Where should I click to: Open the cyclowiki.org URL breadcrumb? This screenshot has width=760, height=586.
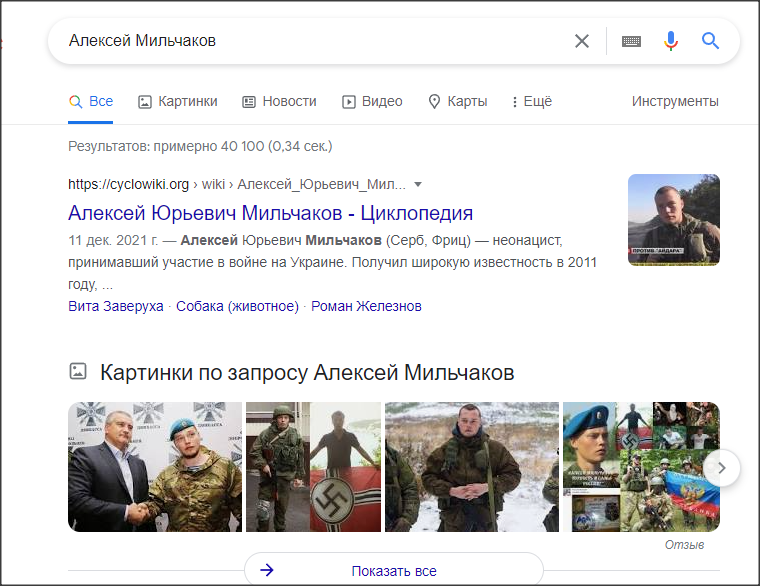pyautogui.click(x=237, y=184)
